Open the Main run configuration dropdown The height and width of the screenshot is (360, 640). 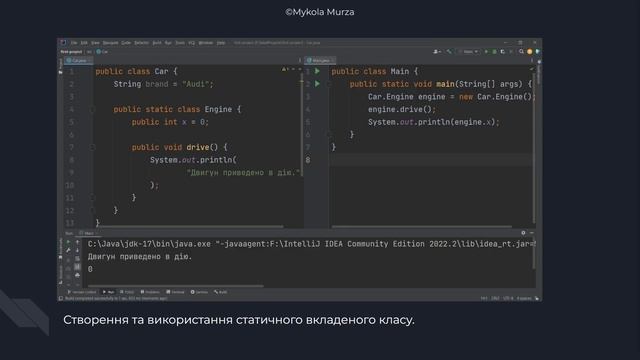(x=468, y=51)
